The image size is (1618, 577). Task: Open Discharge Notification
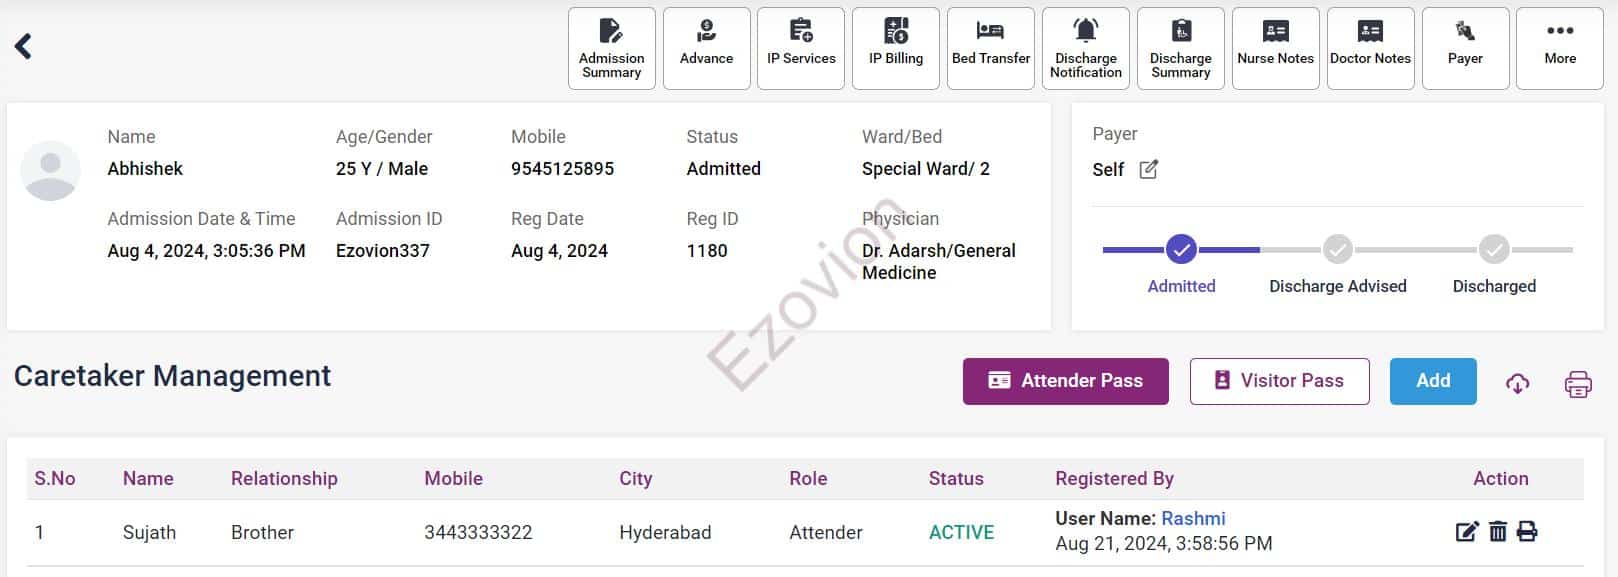click(x=1085, y=48)
